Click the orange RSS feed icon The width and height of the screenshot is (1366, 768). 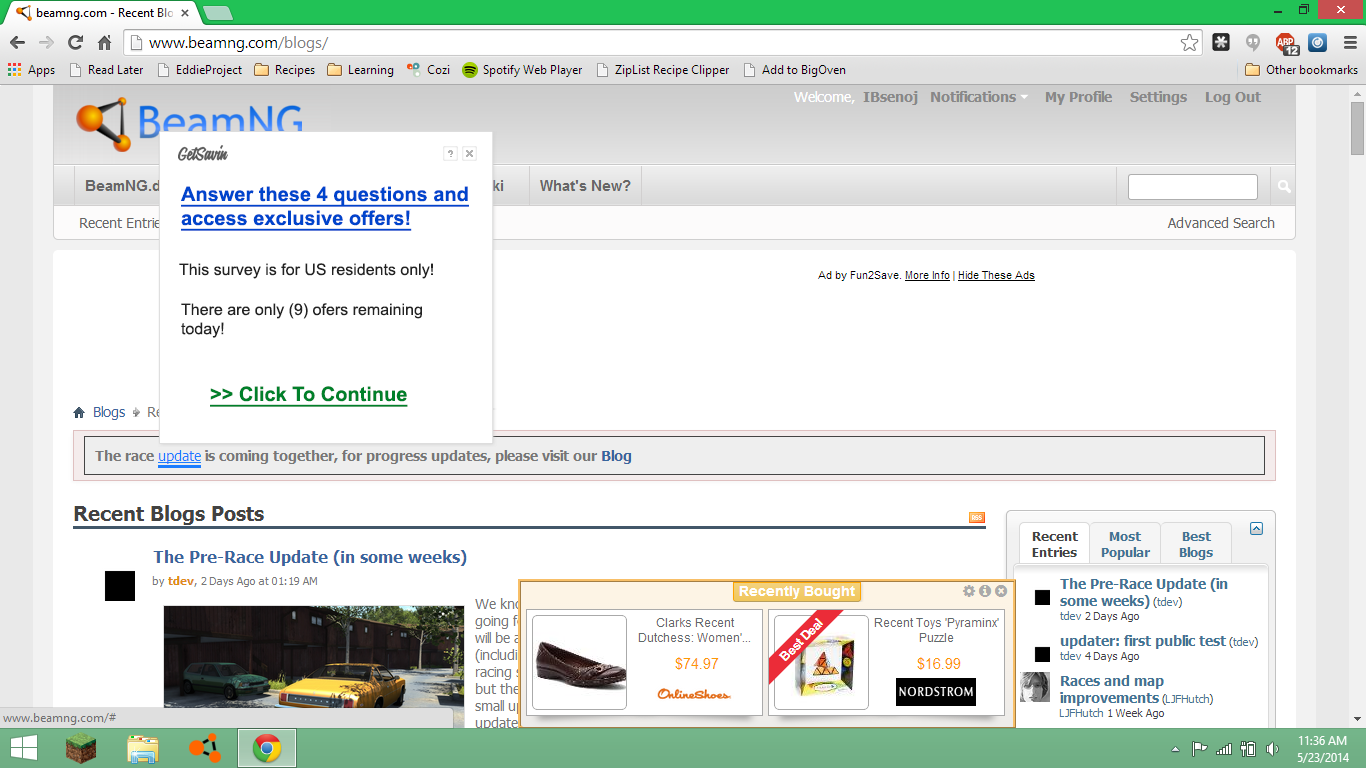pyautogui.click(x=977, y=517)
